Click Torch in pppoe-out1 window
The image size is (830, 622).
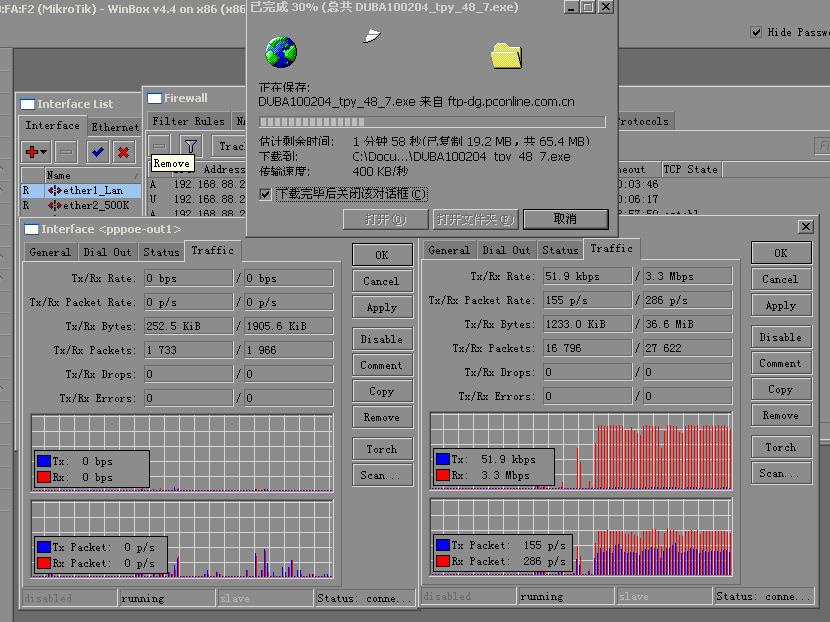pos(382,449)
